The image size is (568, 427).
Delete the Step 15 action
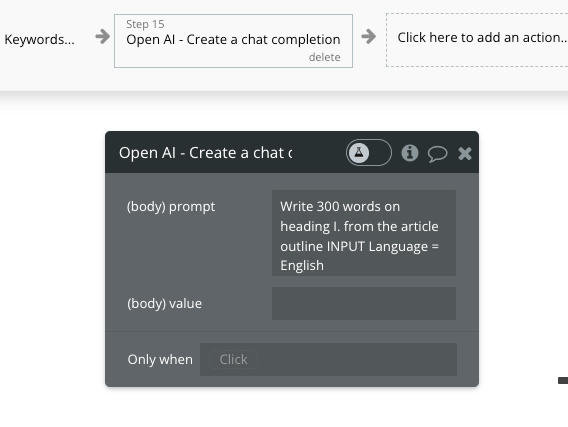[x=324, y=57]
